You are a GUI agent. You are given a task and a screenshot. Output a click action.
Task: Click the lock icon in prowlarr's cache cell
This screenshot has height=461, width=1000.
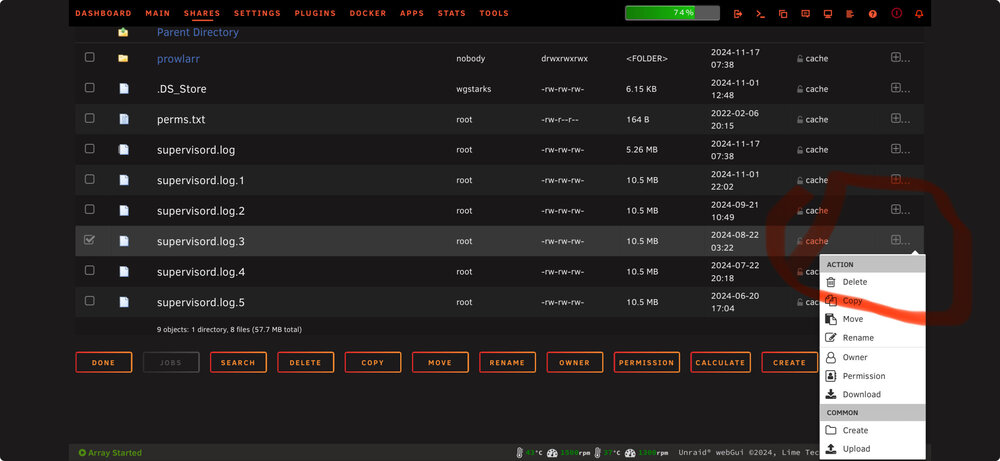click(800, 59)
